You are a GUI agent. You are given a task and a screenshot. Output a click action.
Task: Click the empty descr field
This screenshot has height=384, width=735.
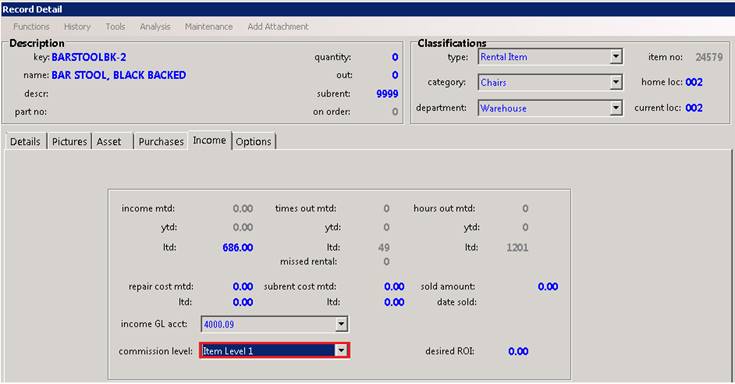point(119,94)
